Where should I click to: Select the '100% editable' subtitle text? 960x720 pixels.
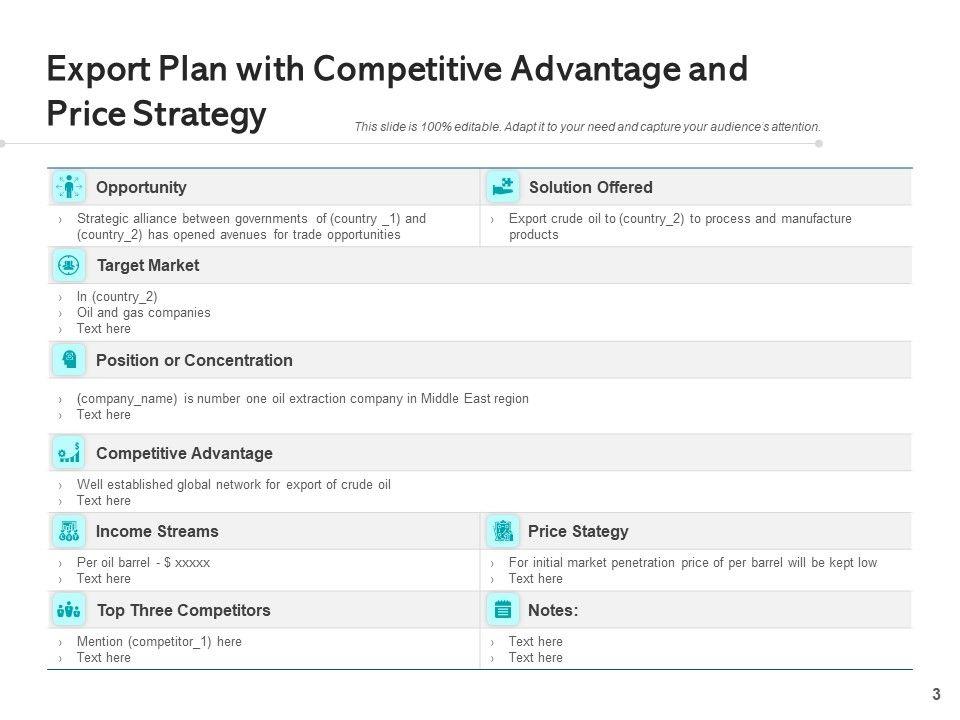pos(587,127)
